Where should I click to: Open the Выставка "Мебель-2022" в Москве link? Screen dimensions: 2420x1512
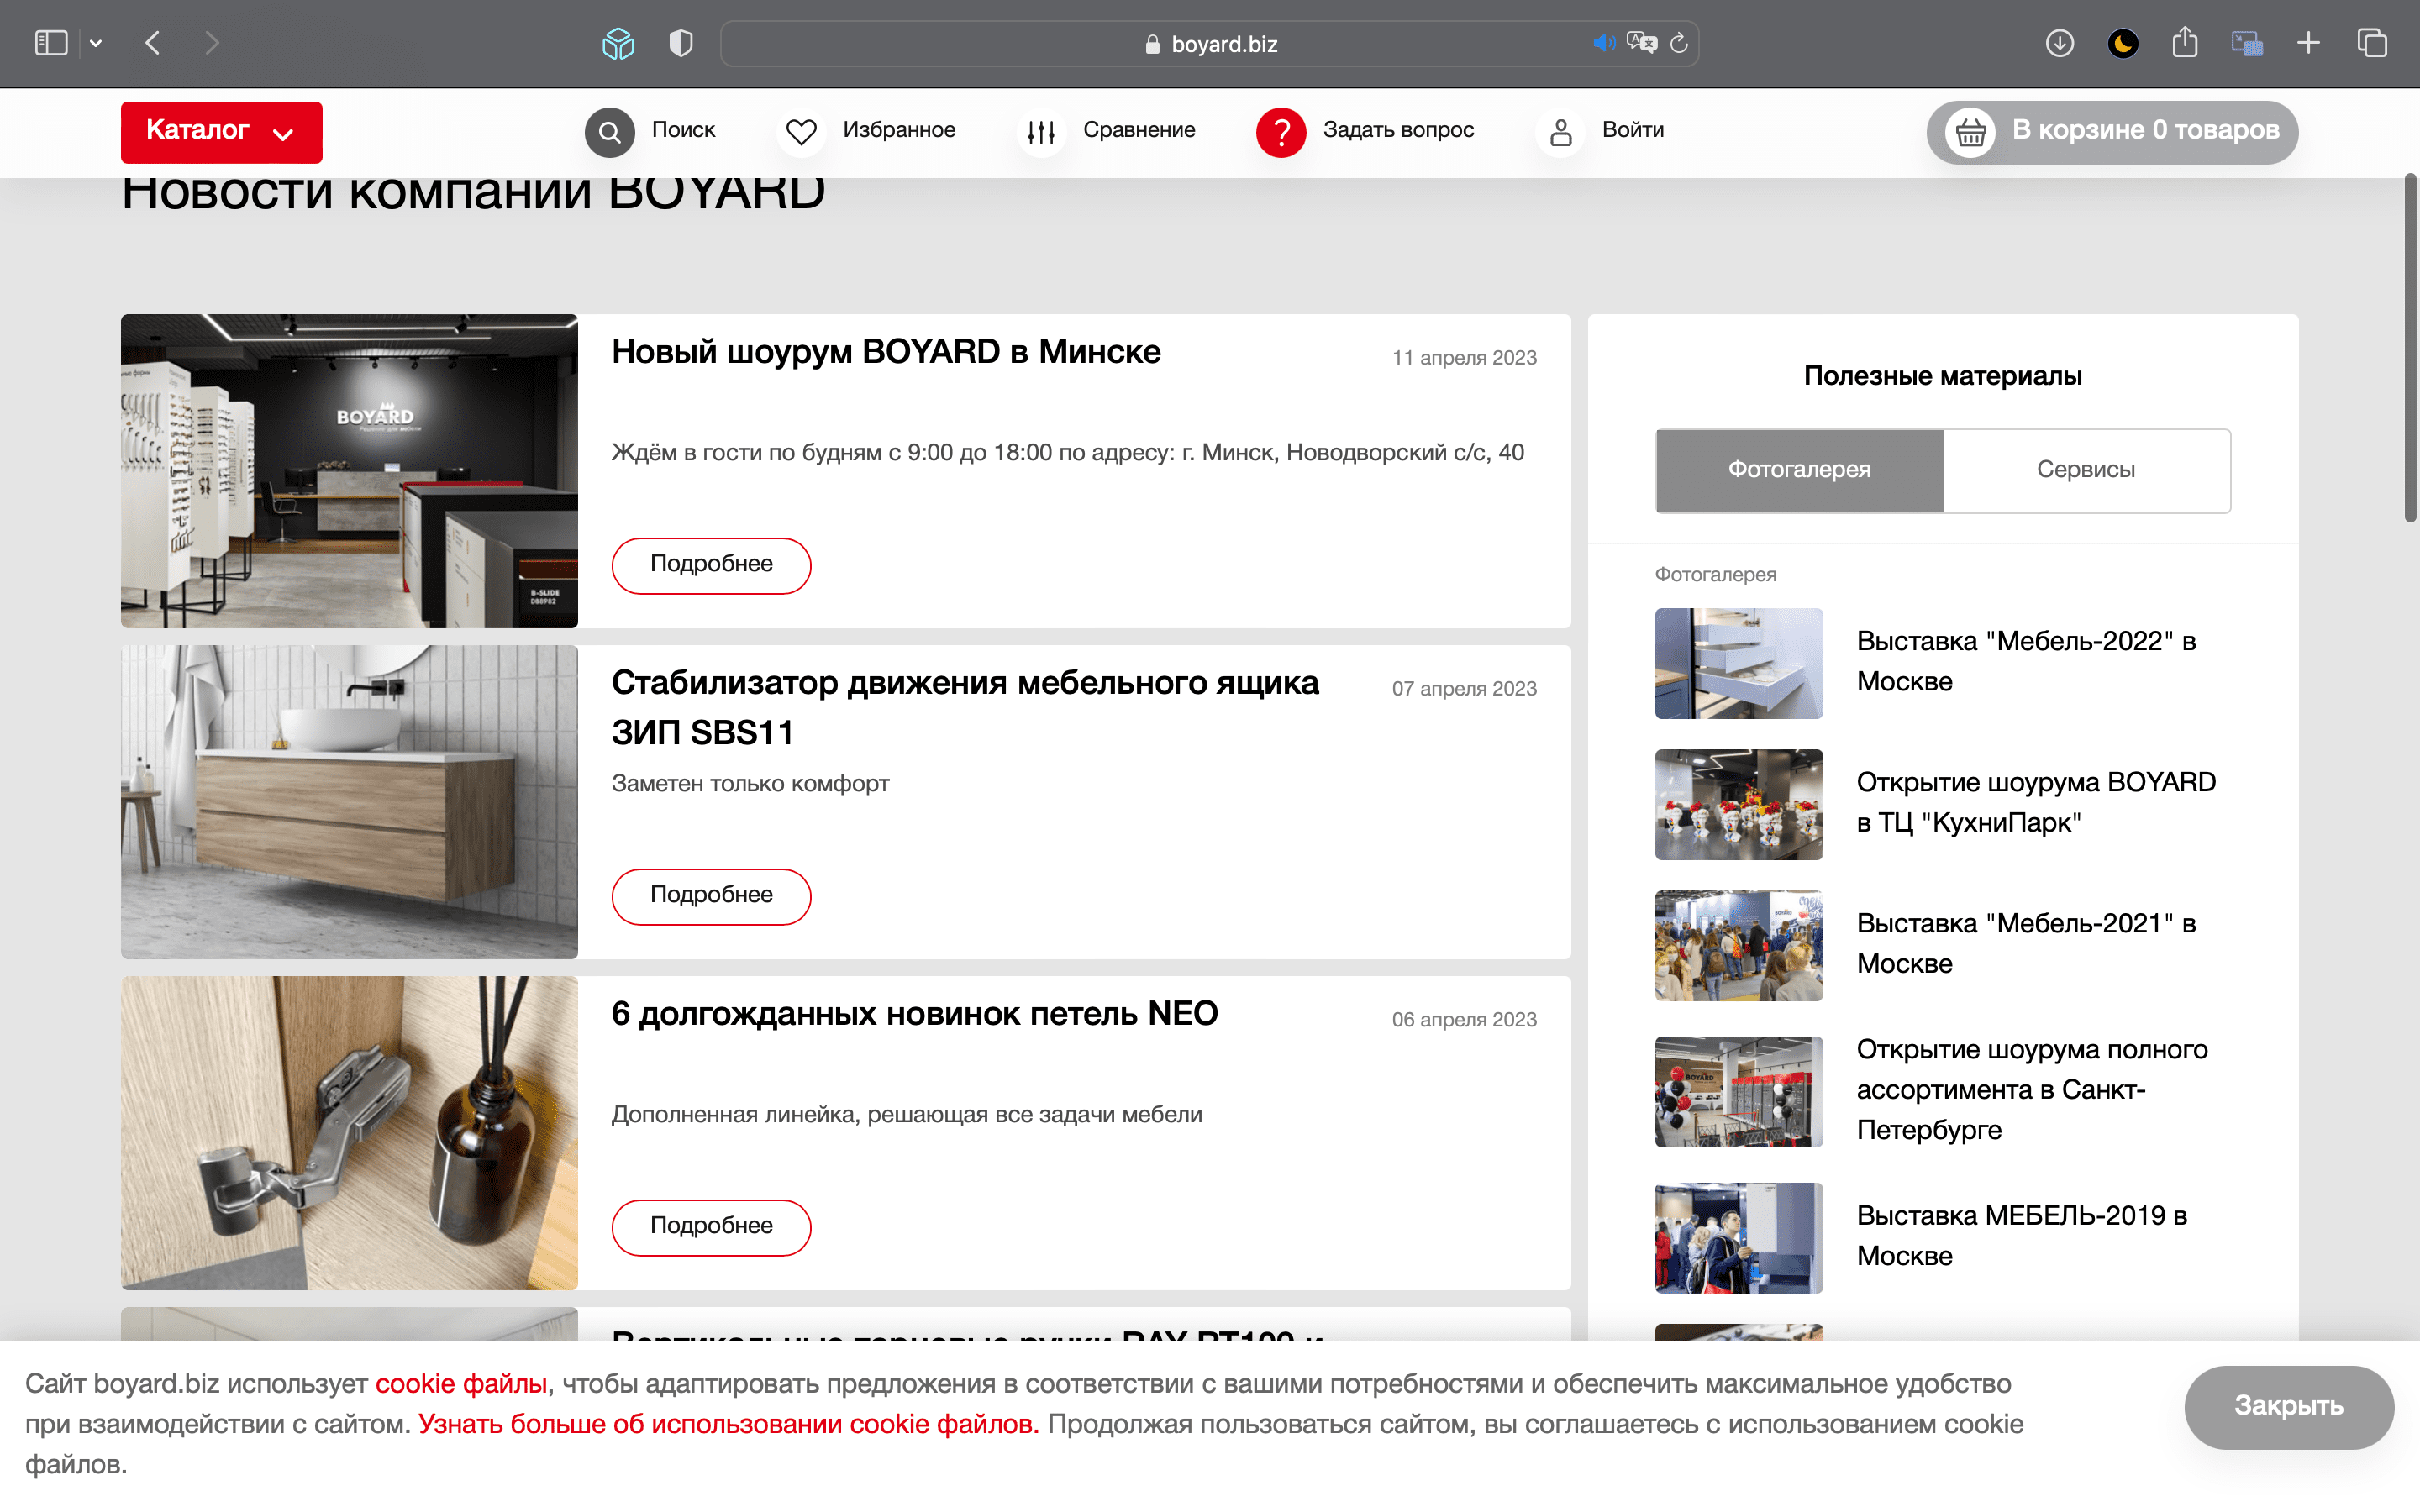coord(2026,661)
